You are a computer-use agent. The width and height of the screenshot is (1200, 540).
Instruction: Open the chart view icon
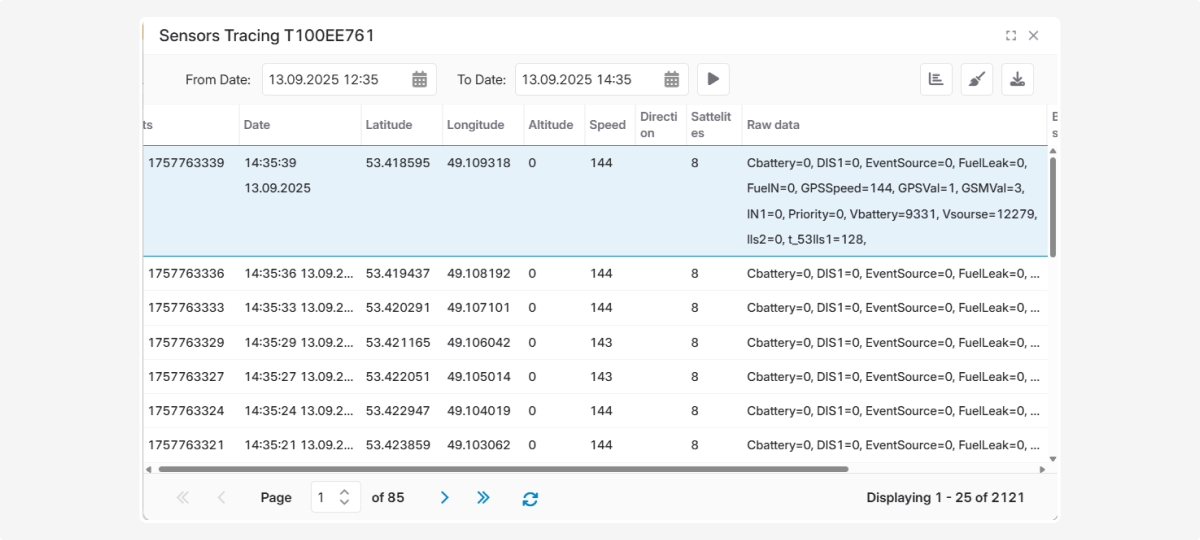click(x=936, y=79)
